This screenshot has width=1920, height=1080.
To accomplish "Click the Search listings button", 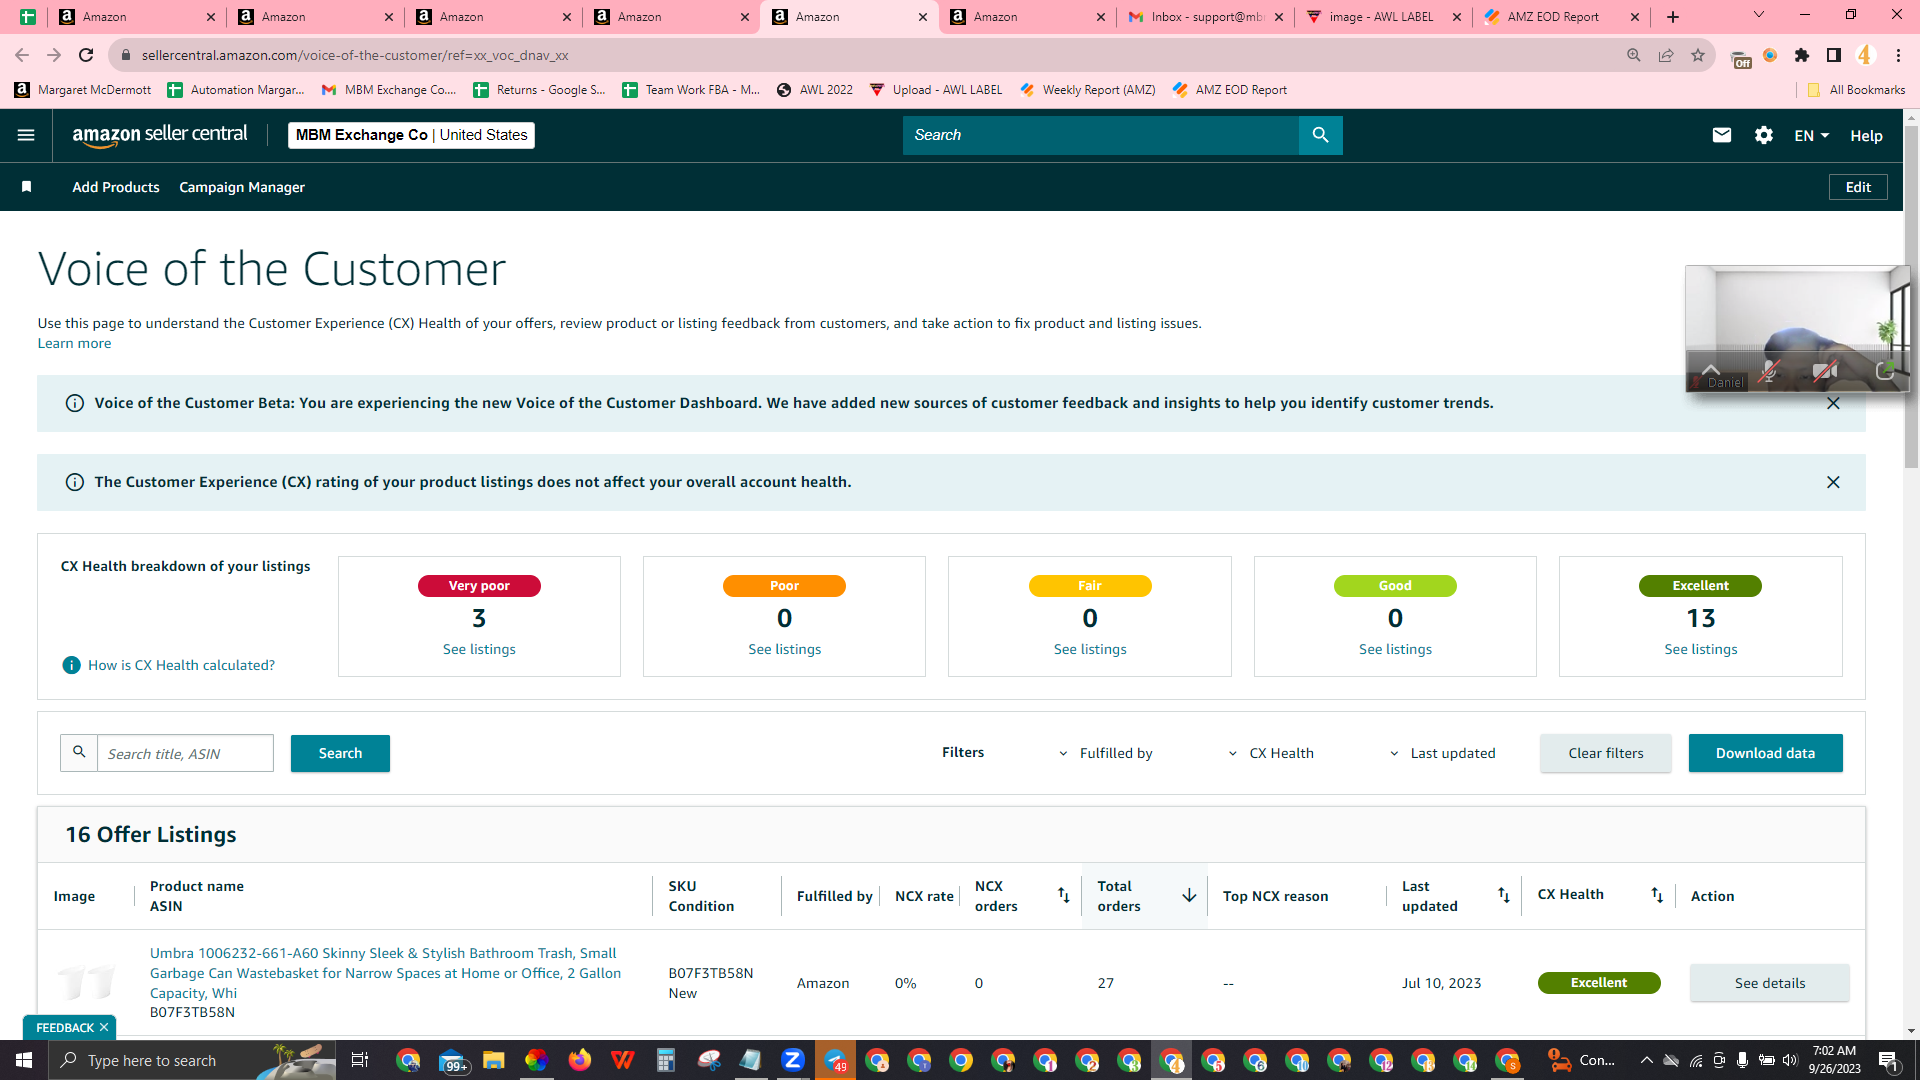I will pyautogui.click(x=340, y=753).
